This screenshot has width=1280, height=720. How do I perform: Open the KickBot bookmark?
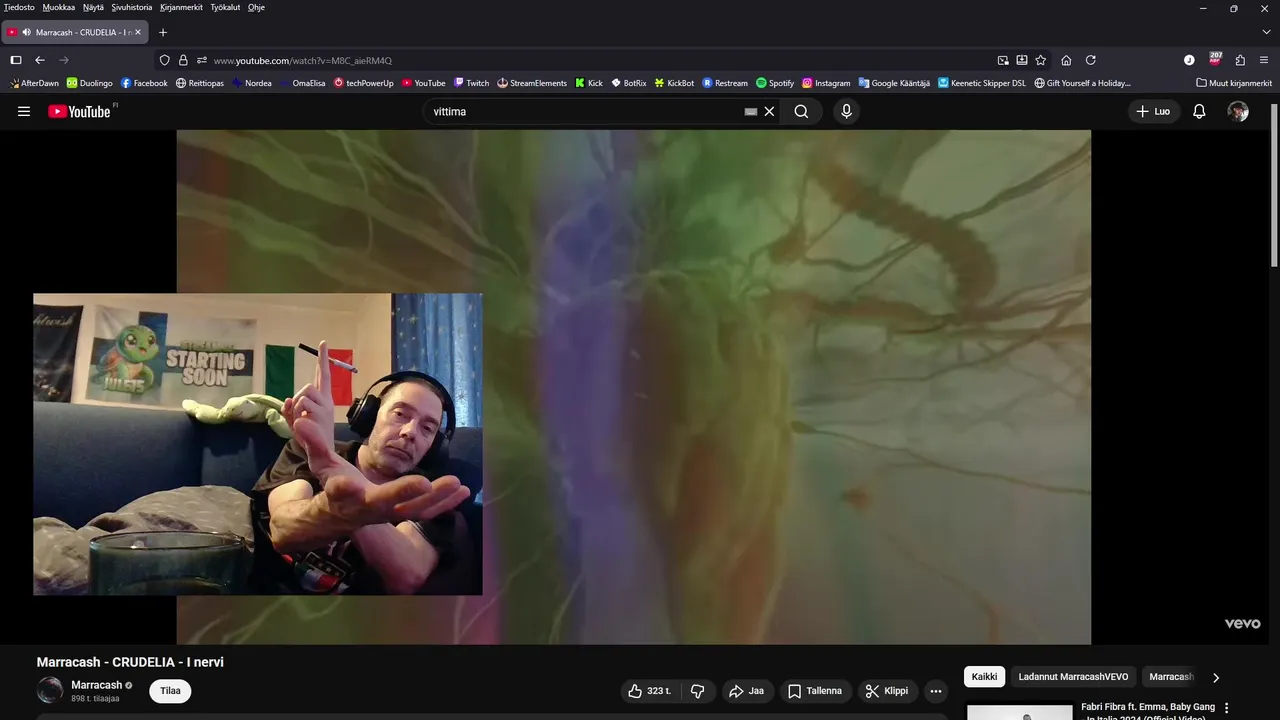674,83
